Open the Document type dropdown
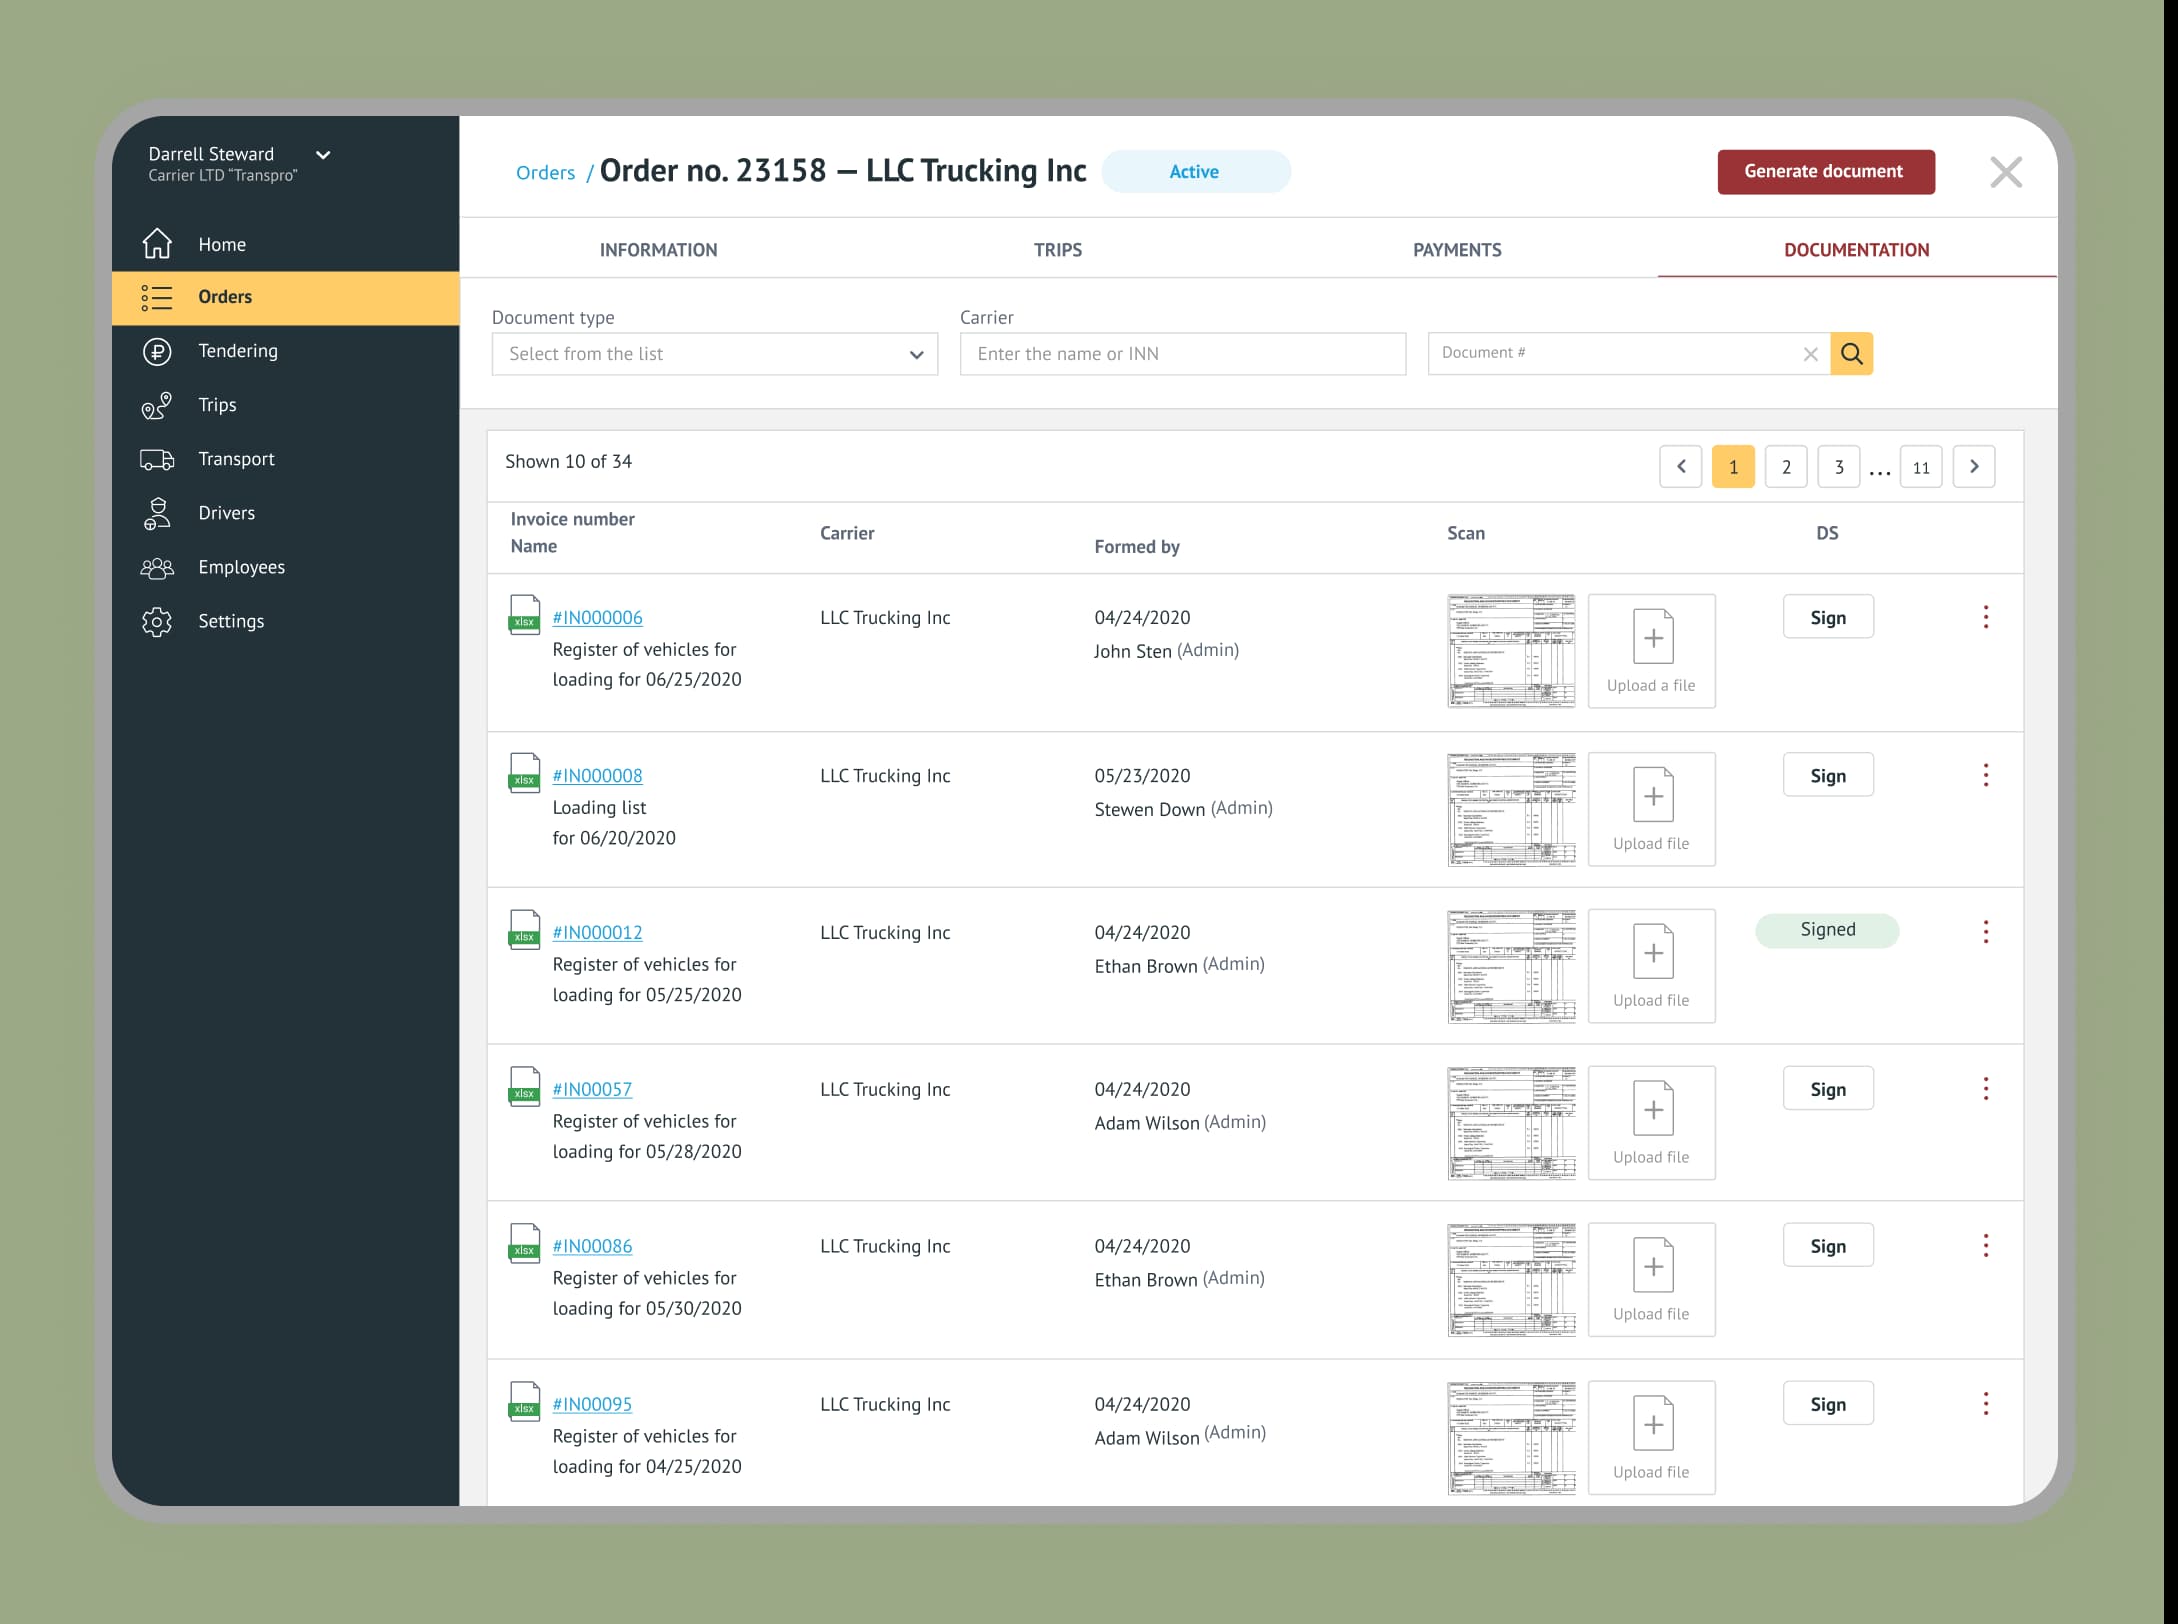The height and width of the screenshot is (1624, 2178). pyautogui.click(x=715, y=354)
